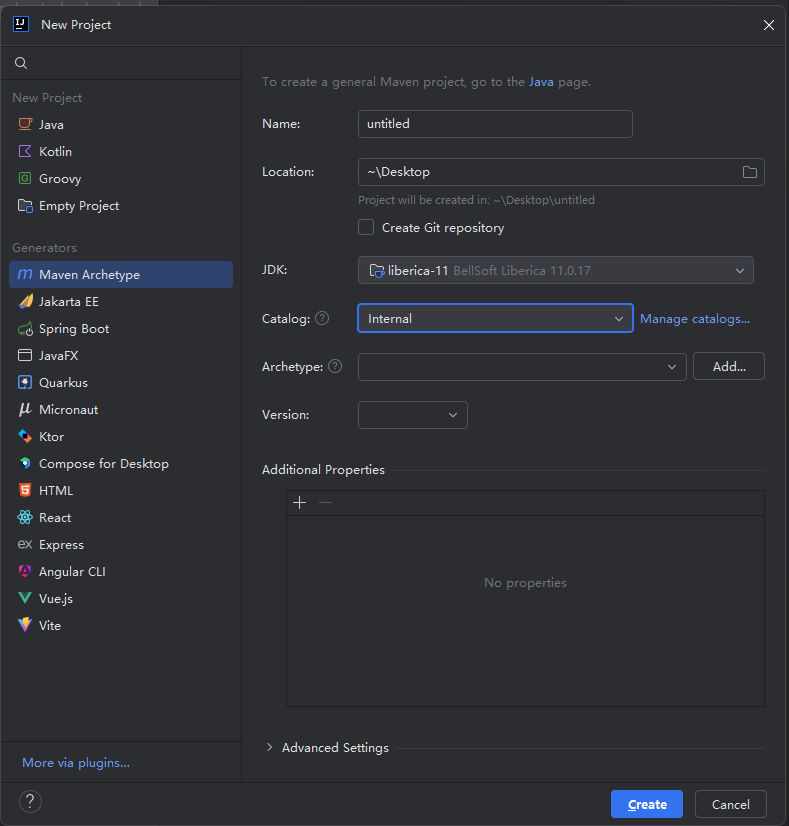Follow the Java page link
789x826 pixels.
541,82
